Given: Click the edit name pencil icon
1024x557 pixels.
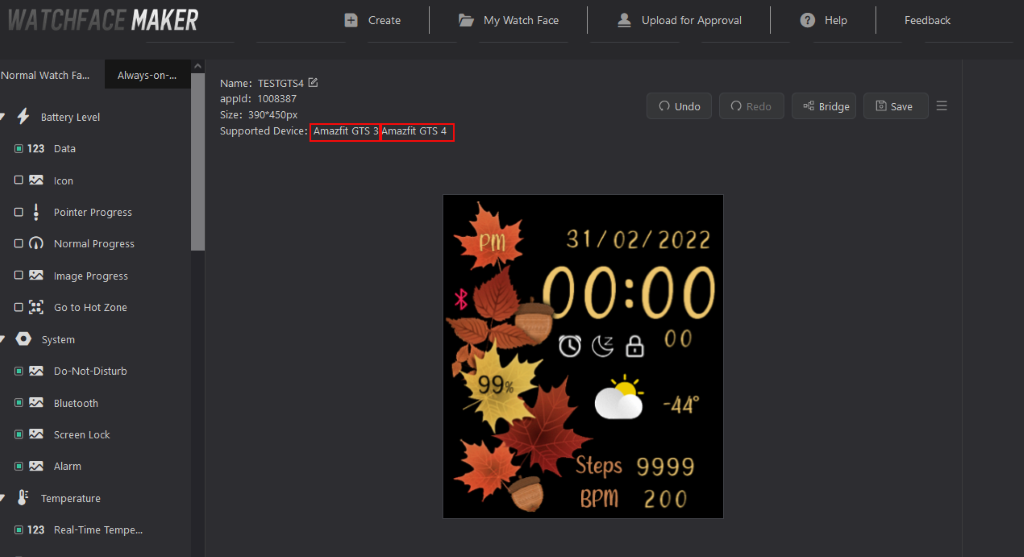Looking at the screenshot, I should [x=313, y=82].
